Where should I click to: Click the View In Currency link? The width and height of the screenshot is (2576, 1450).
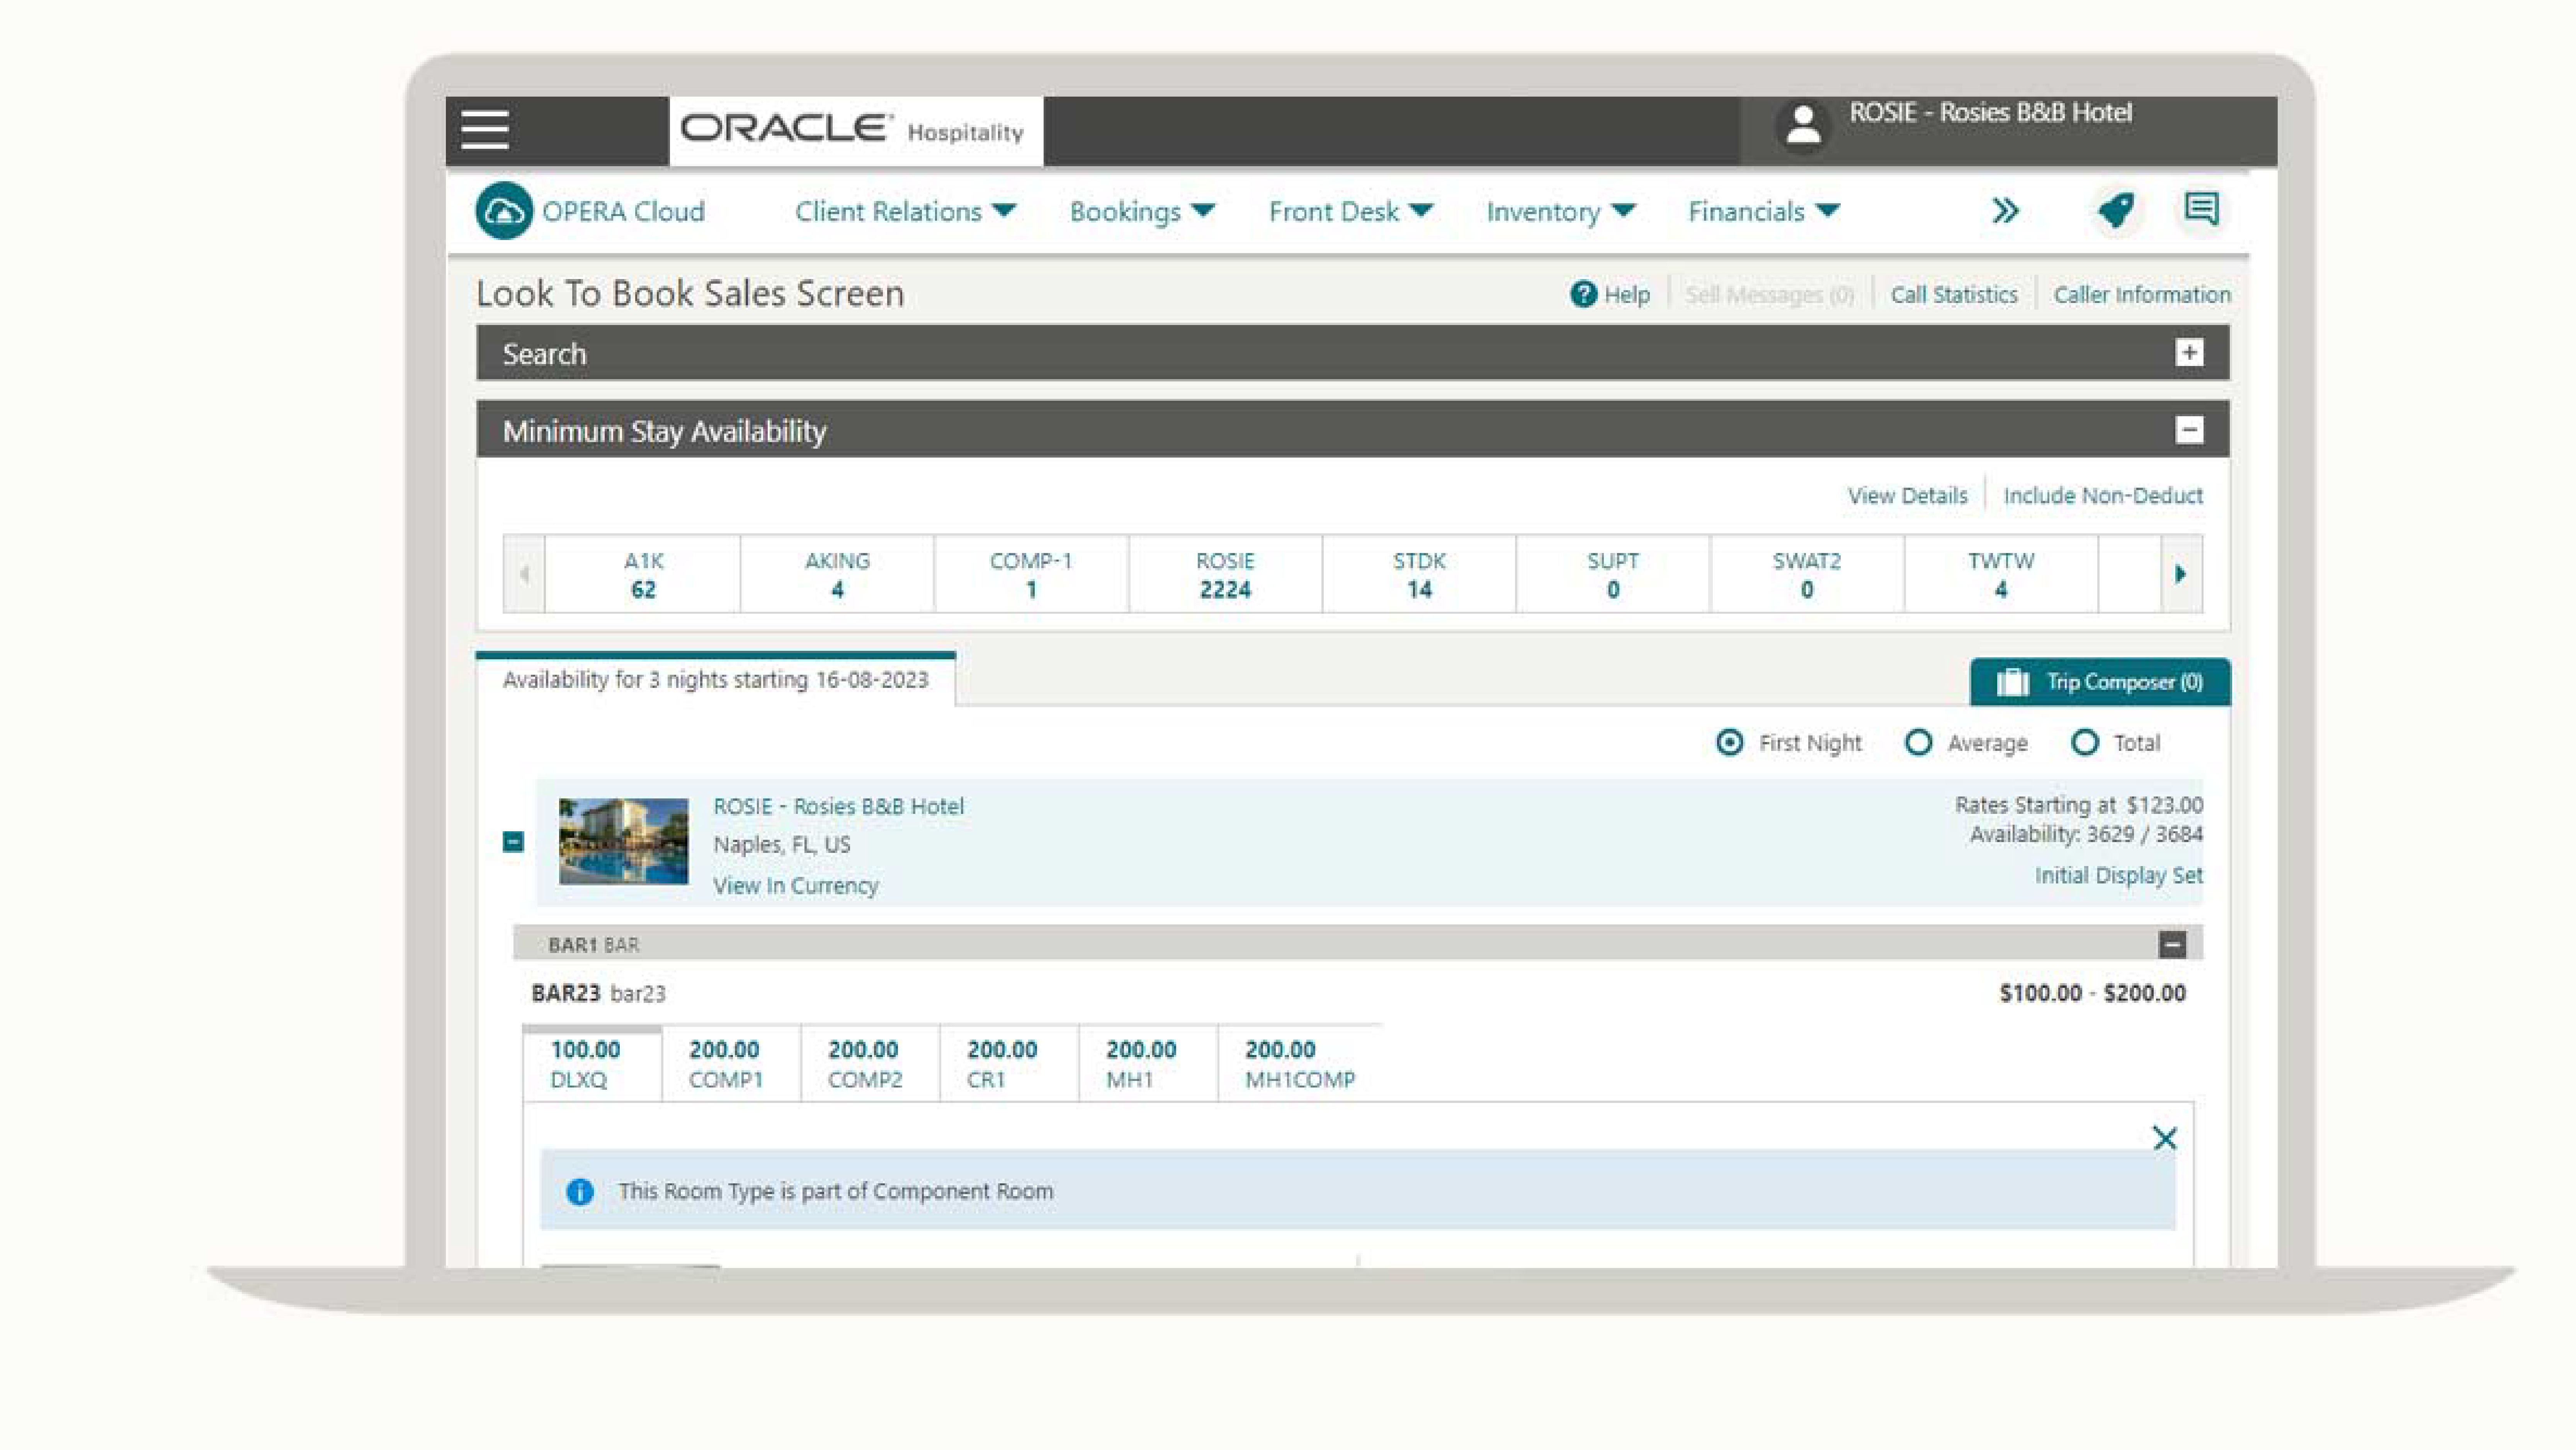click(x=795, y=885)
